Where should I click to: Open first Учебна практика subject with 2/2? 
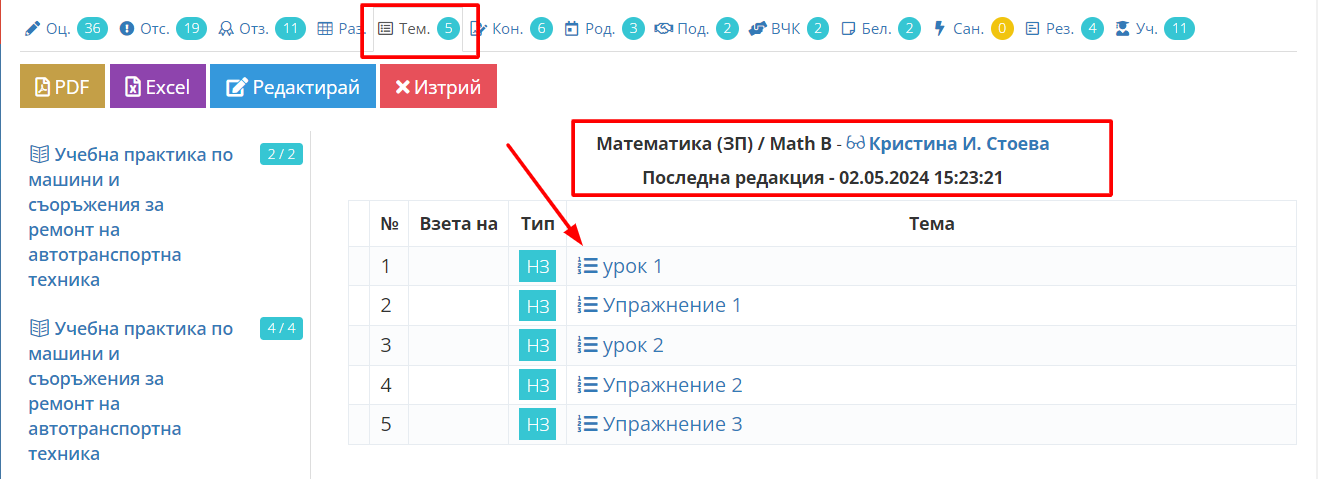point(131,217)
